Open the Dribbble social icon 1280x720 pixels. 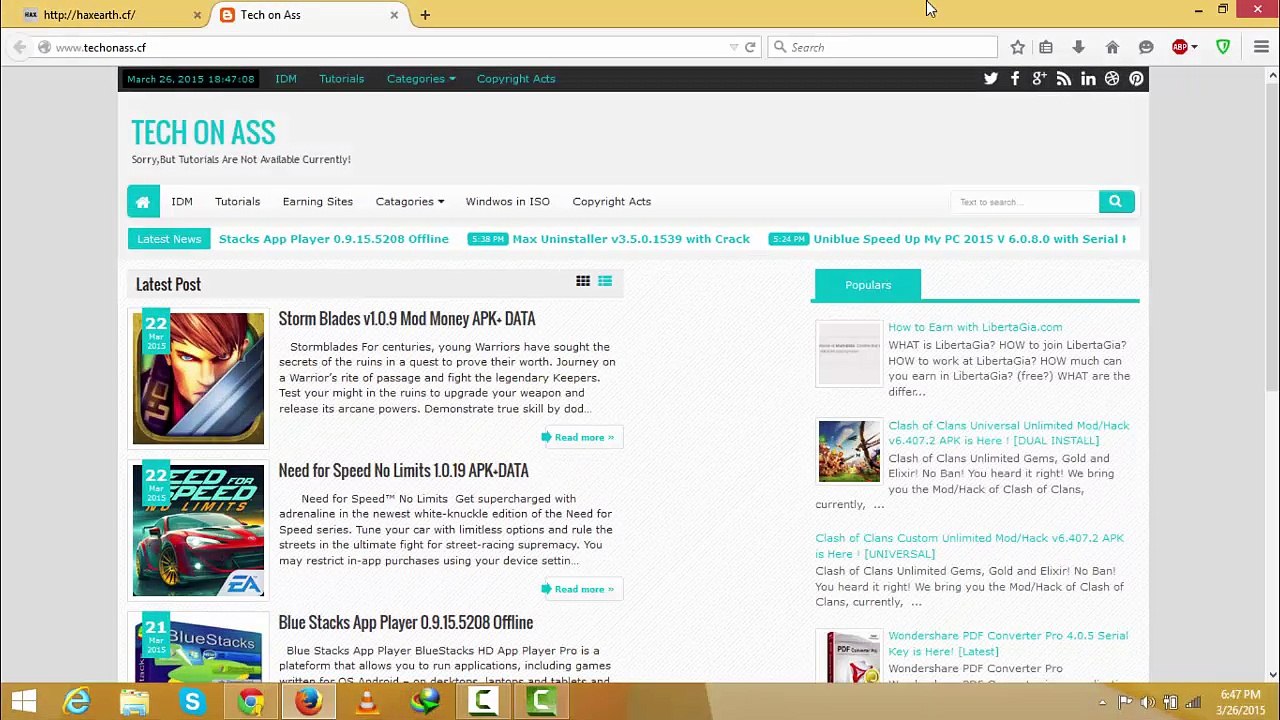coord(1112,79)
